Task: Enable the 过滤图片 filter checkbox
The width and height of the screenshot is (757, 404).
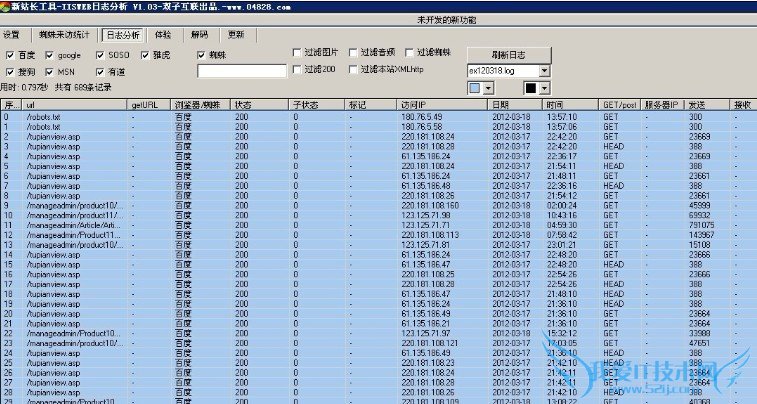Action: point(297,53)
